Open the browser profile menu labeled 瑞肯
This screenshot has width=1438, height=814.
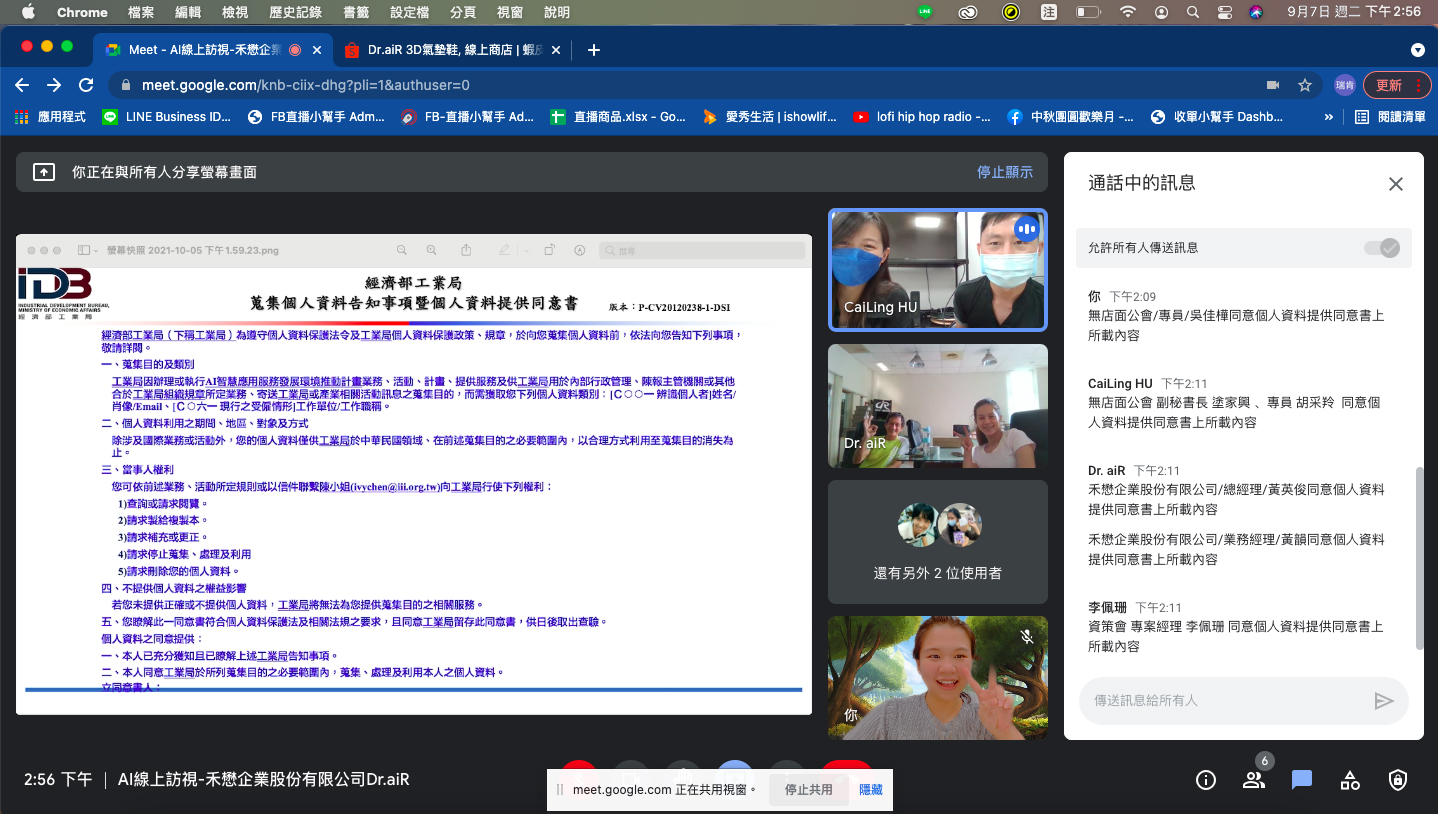point(1345,85)
